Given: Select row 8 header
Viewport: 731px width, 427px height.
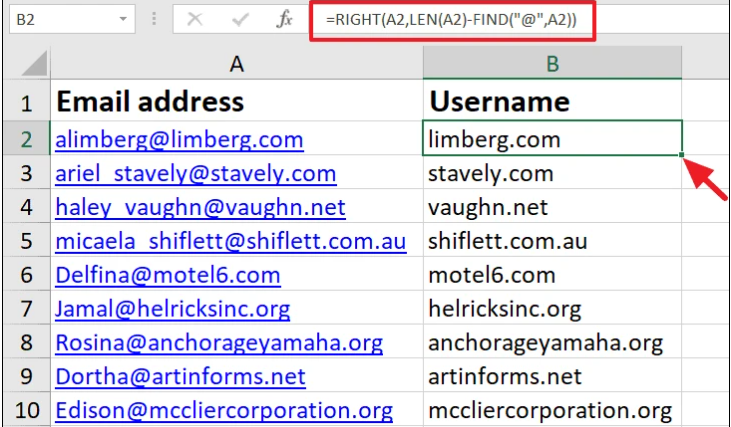Looking at the screenshot, I should [27, 343].
